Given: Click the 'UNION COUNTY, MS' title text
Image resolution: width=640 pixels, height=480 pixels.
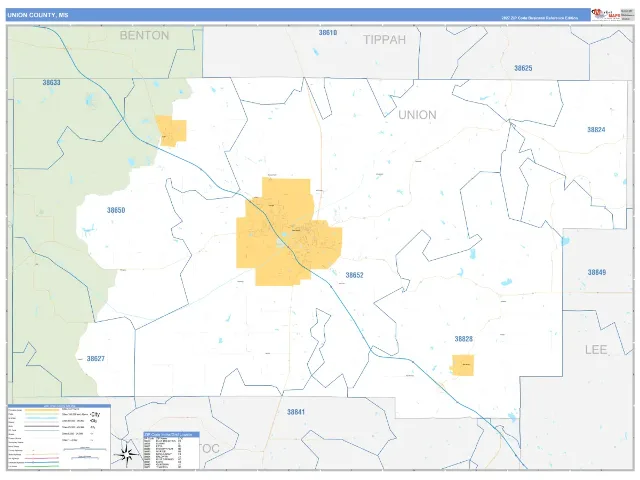Looking at the screenshot, I should point(38,15).
